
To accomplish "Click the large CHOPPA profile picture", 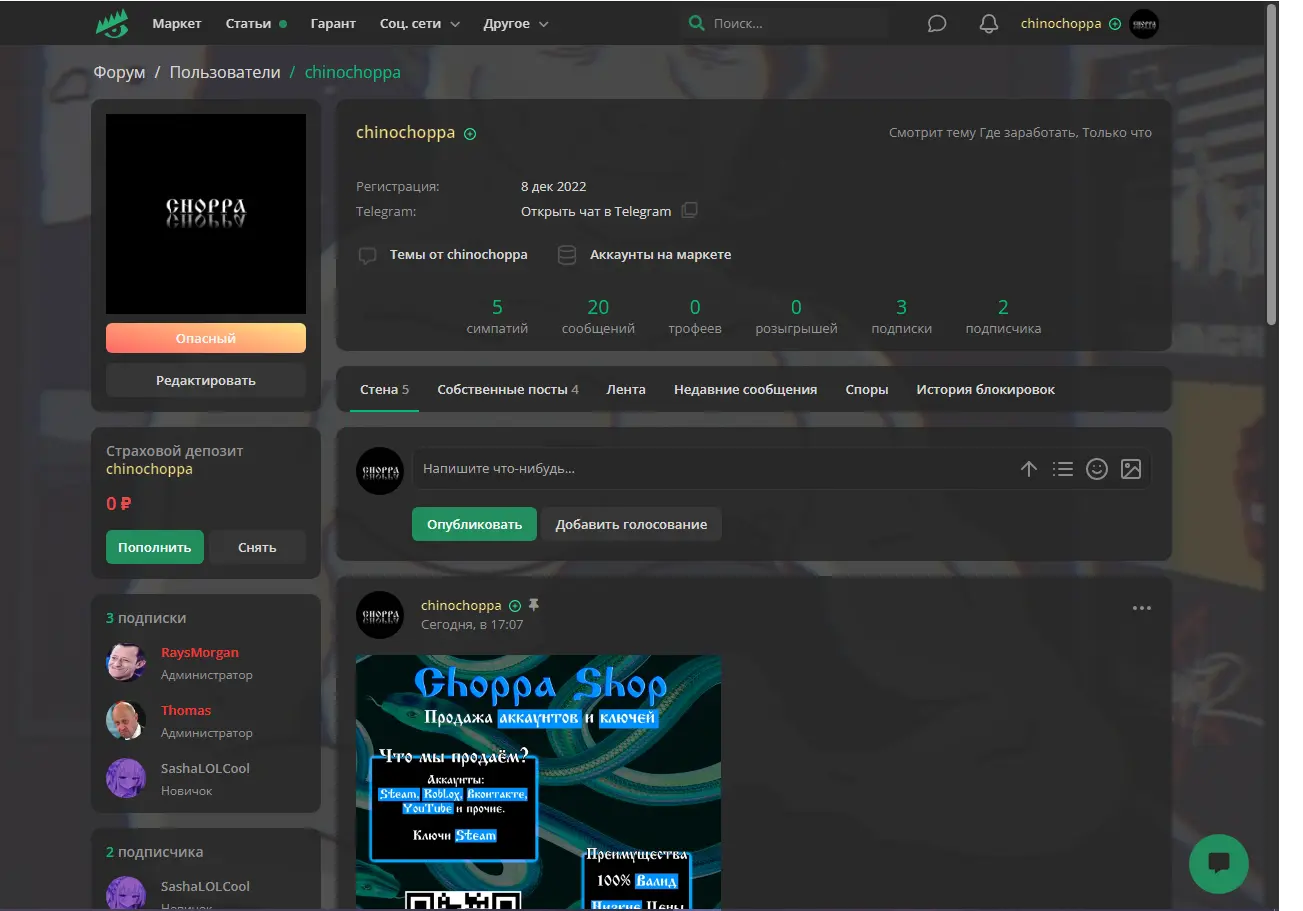I will [206, 214].
